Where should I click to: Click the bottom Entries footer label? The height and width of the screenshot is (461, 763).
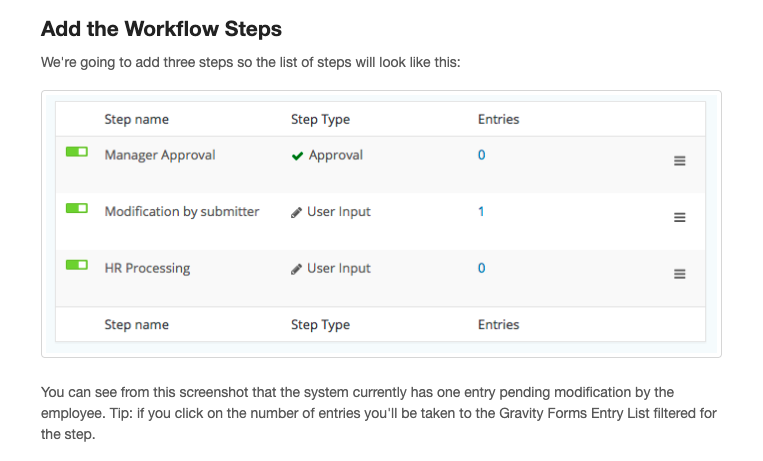(x=498, y=325)
